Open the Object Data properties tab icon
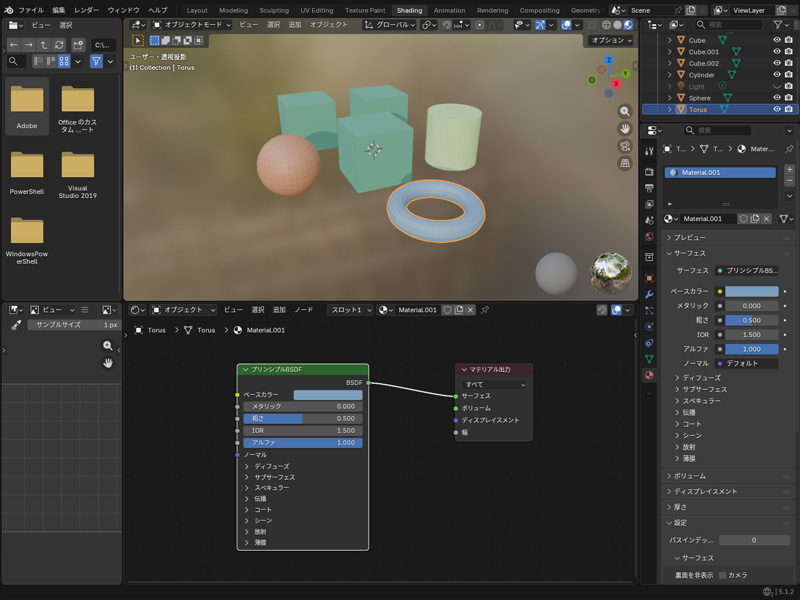This screenshot has width=800, height=600. [x=649, y=359]
